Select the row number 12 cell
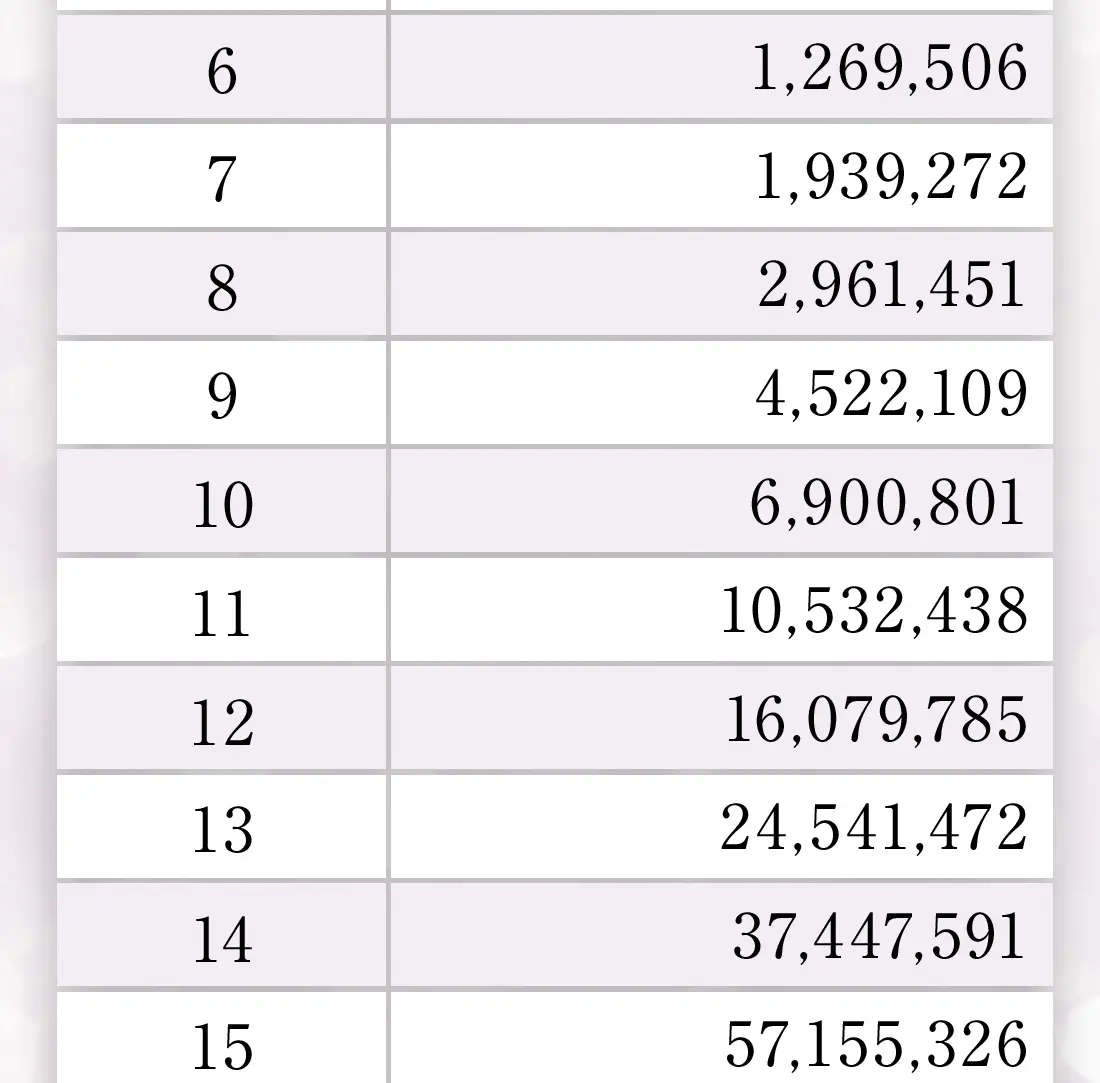Screen dimensions: 1100x1083 click(222, 721)
